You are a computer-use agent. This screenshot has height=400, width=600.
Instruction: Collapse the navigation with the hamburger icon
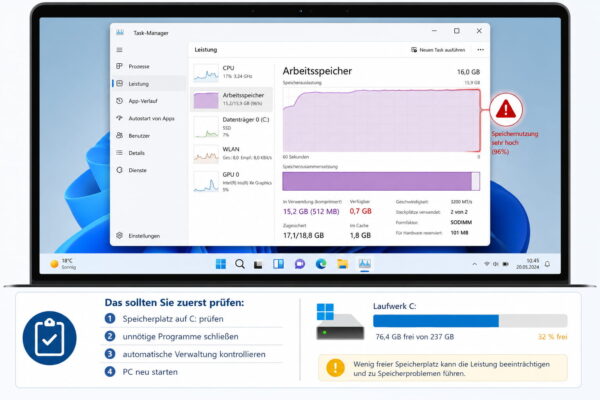(x=119, y=50)
